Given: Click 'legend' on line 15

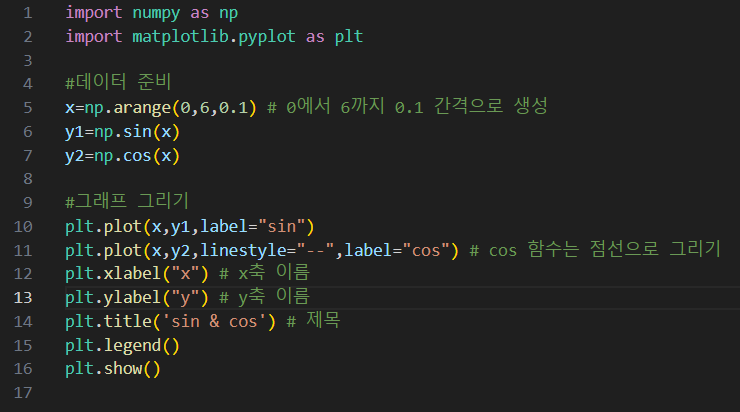Looking at the screenshot, I should click(132, 346).
